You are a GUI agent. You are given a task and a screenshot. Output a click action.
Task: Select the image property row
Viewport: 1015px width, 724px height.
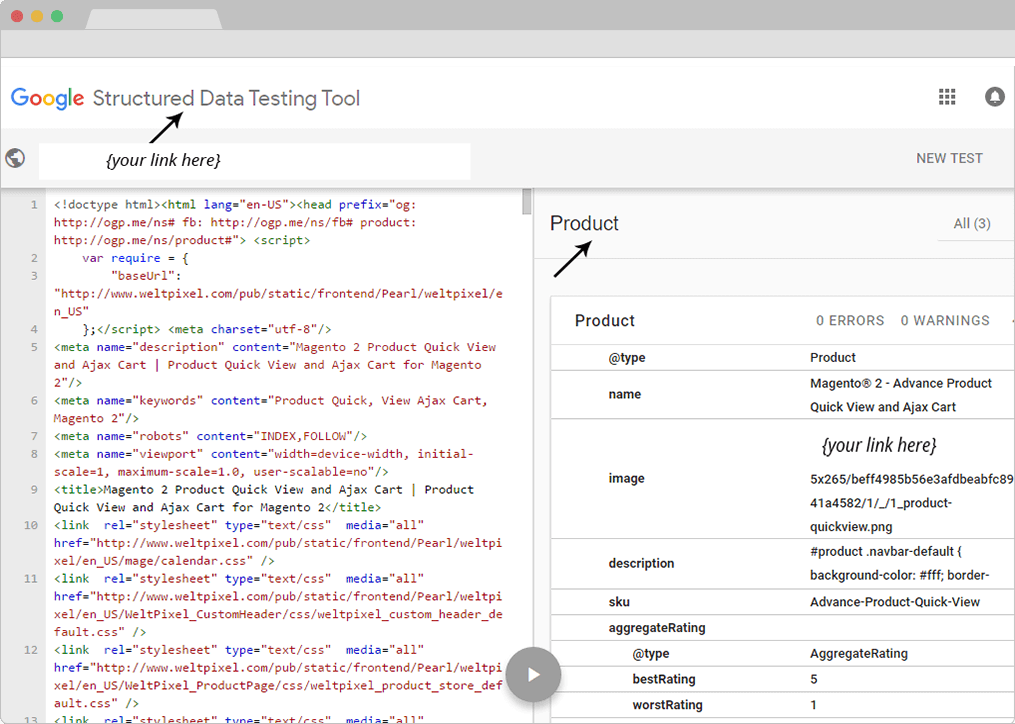783,479
